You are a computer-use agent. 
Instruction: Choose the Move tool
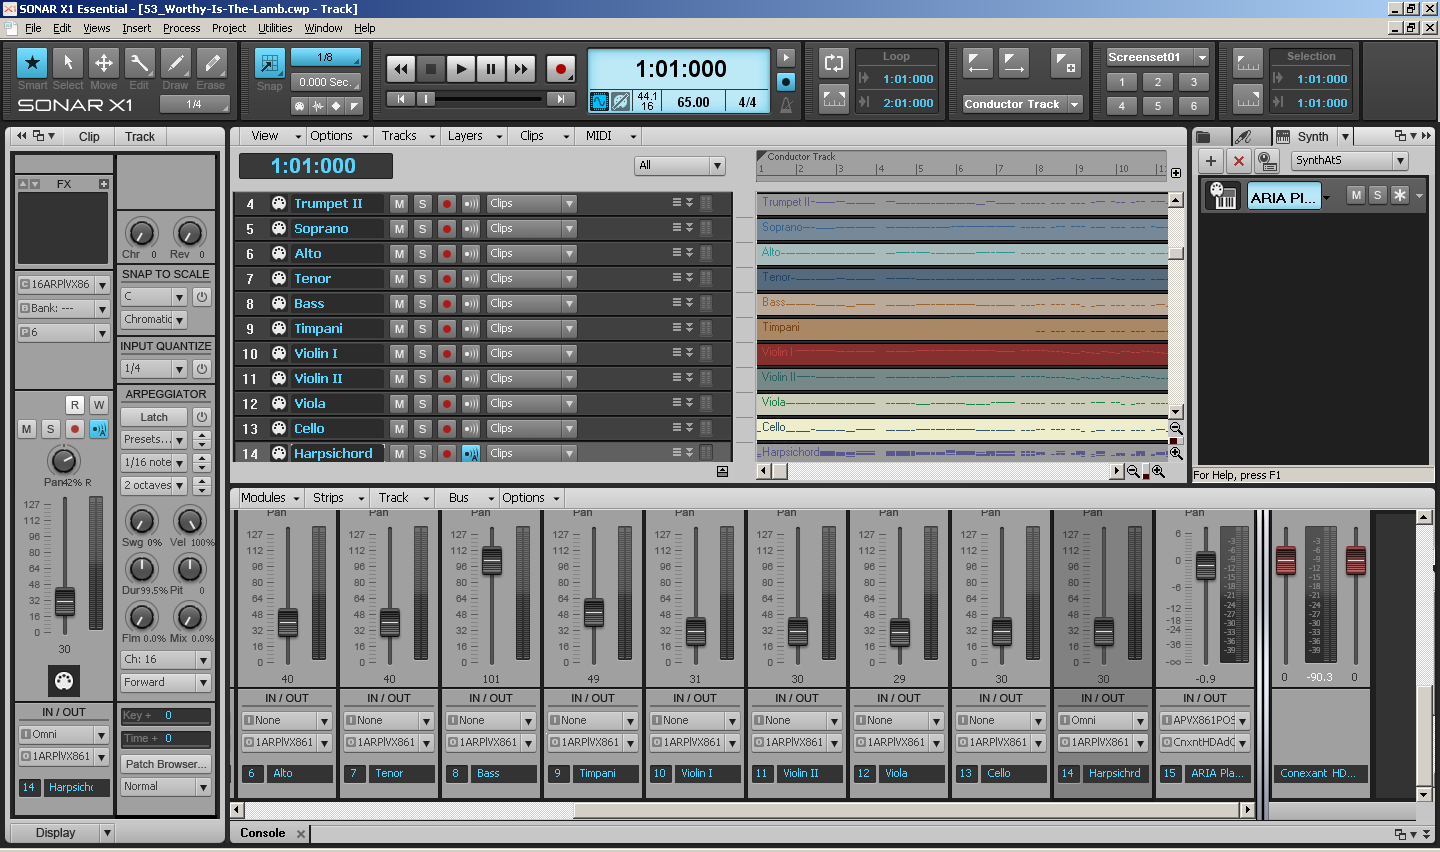pos(104,63)
